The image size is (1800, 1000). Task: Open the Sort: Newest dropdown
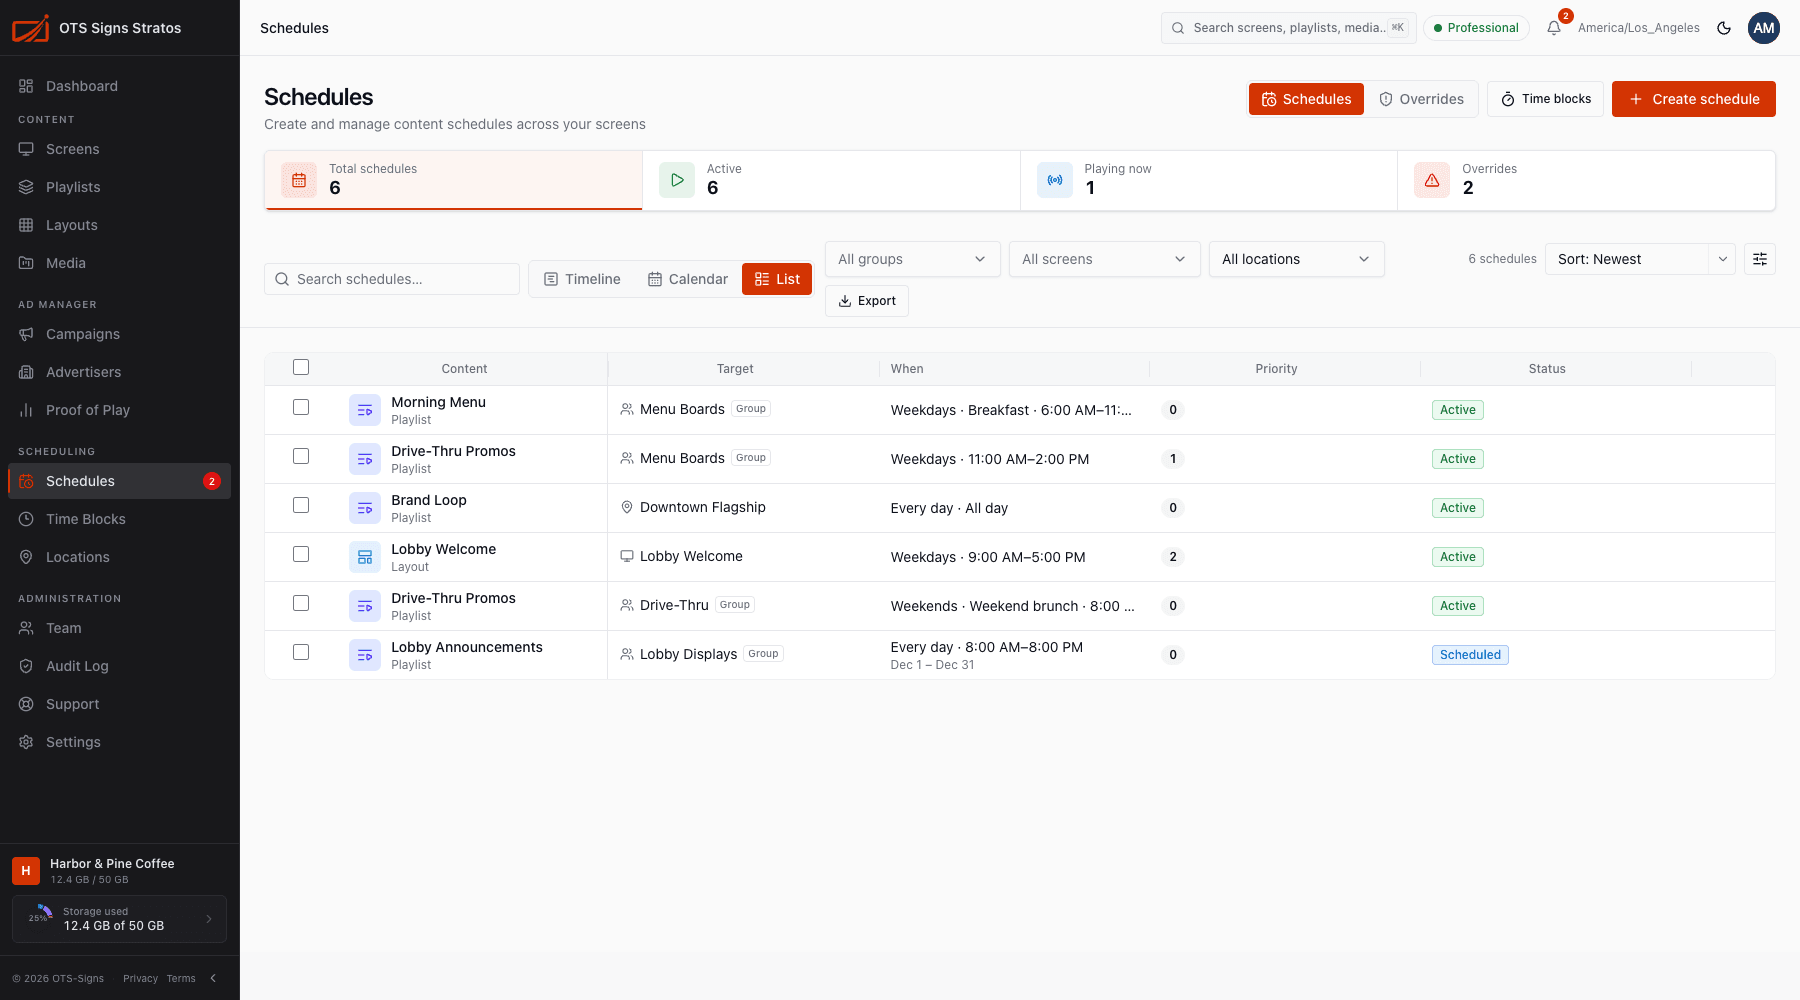pos(1640,259)
